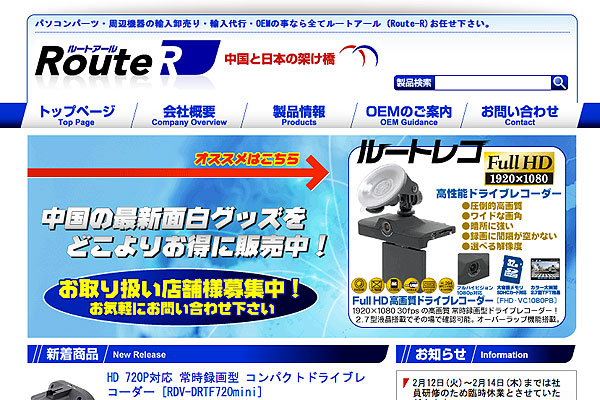Read the 2月12日 temporary closure notice
Image resolution: width=600 pixels, height=400 pixels.
pos(486,390)
